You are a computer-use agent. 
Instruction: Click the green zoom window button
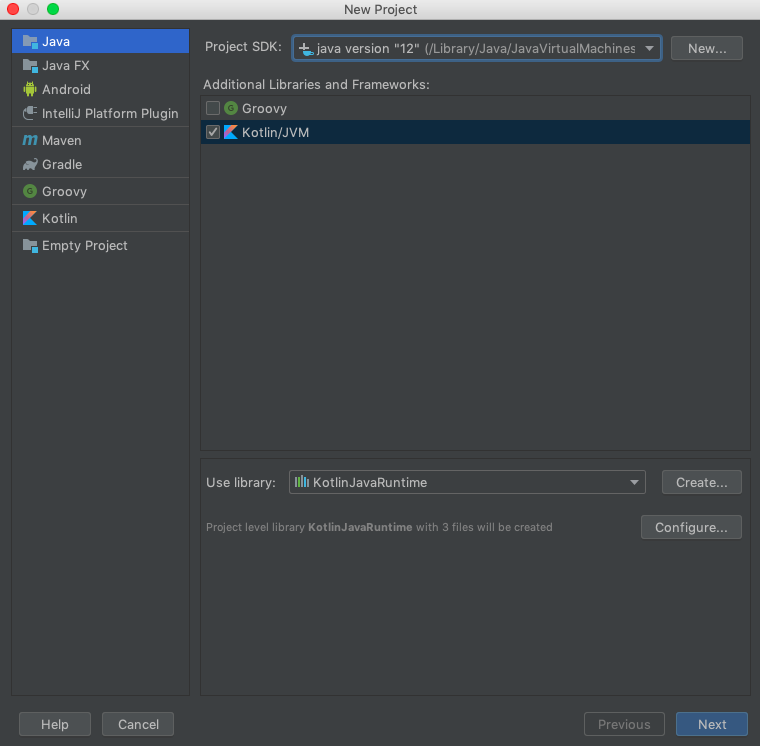point(53,9)
